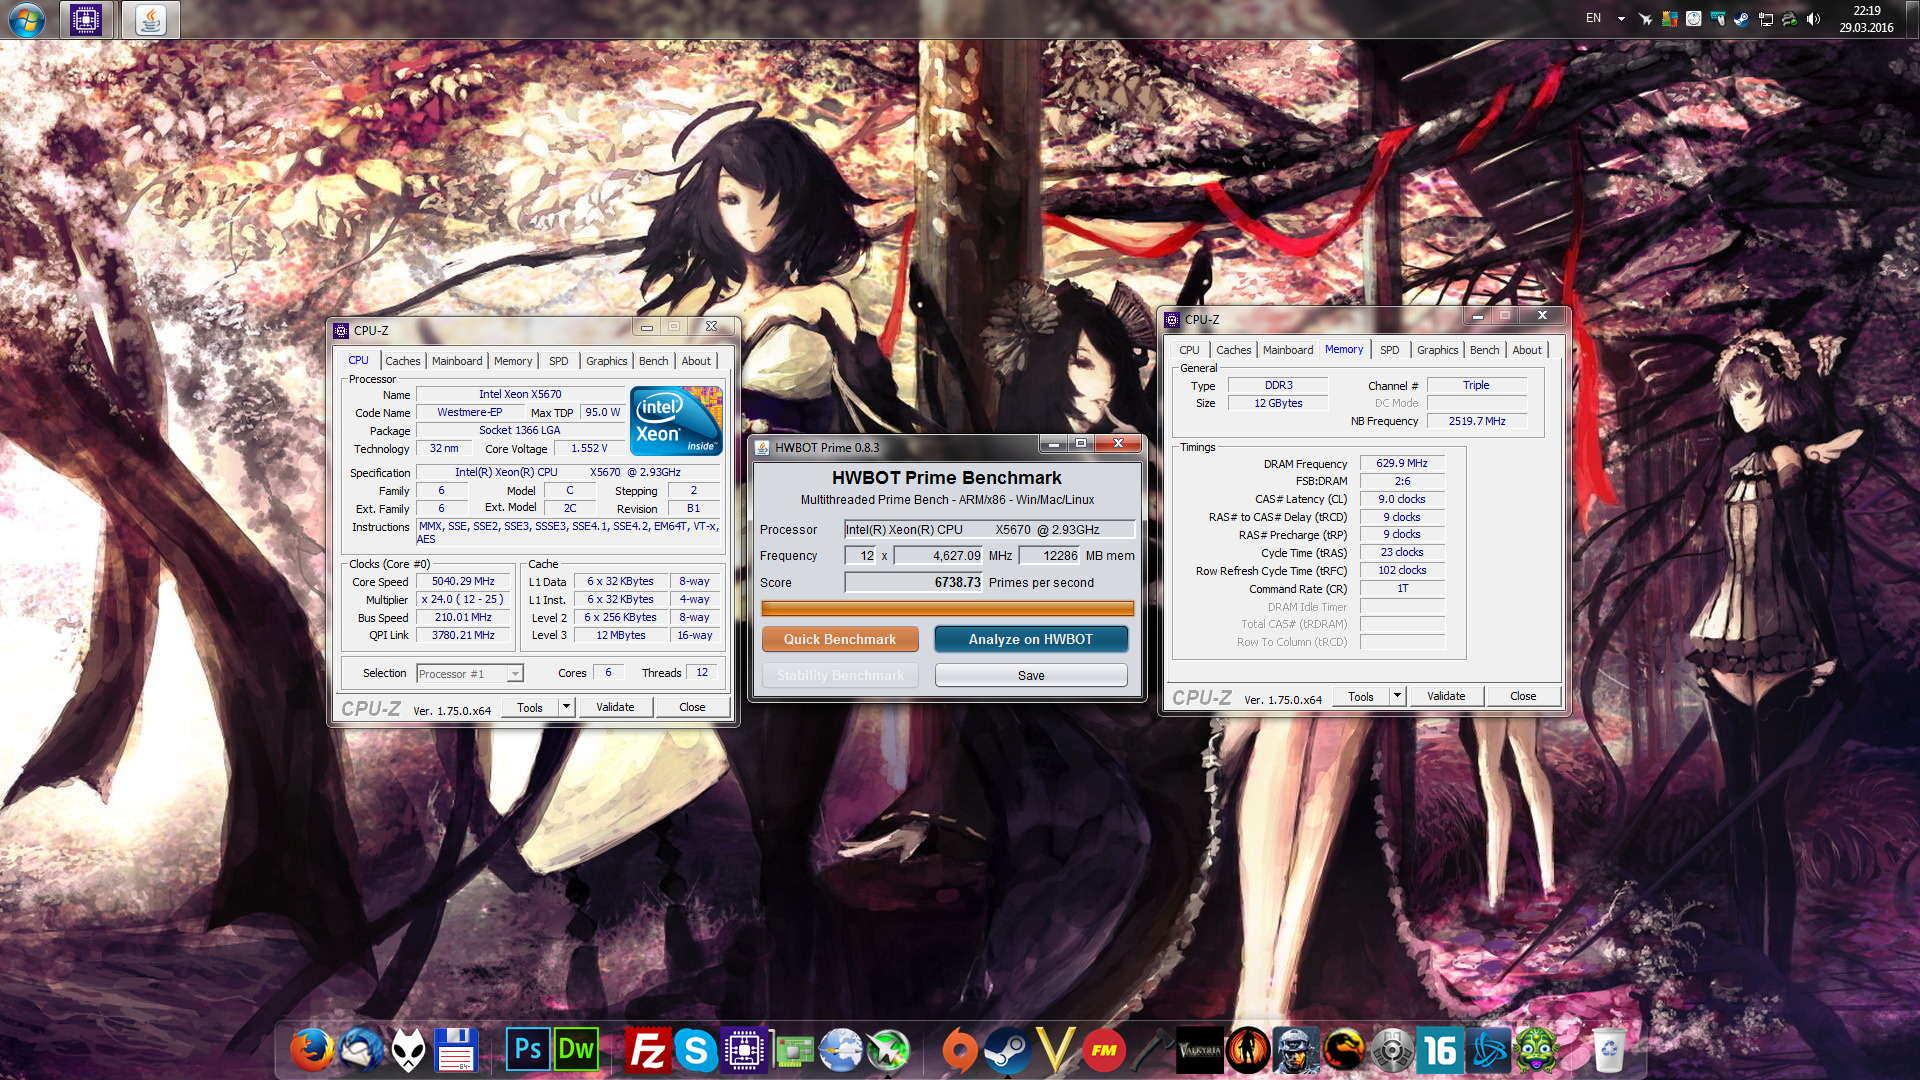Open Memory tab in left CPU-Z window
1920x1080 pixels.
pos(513,361)
